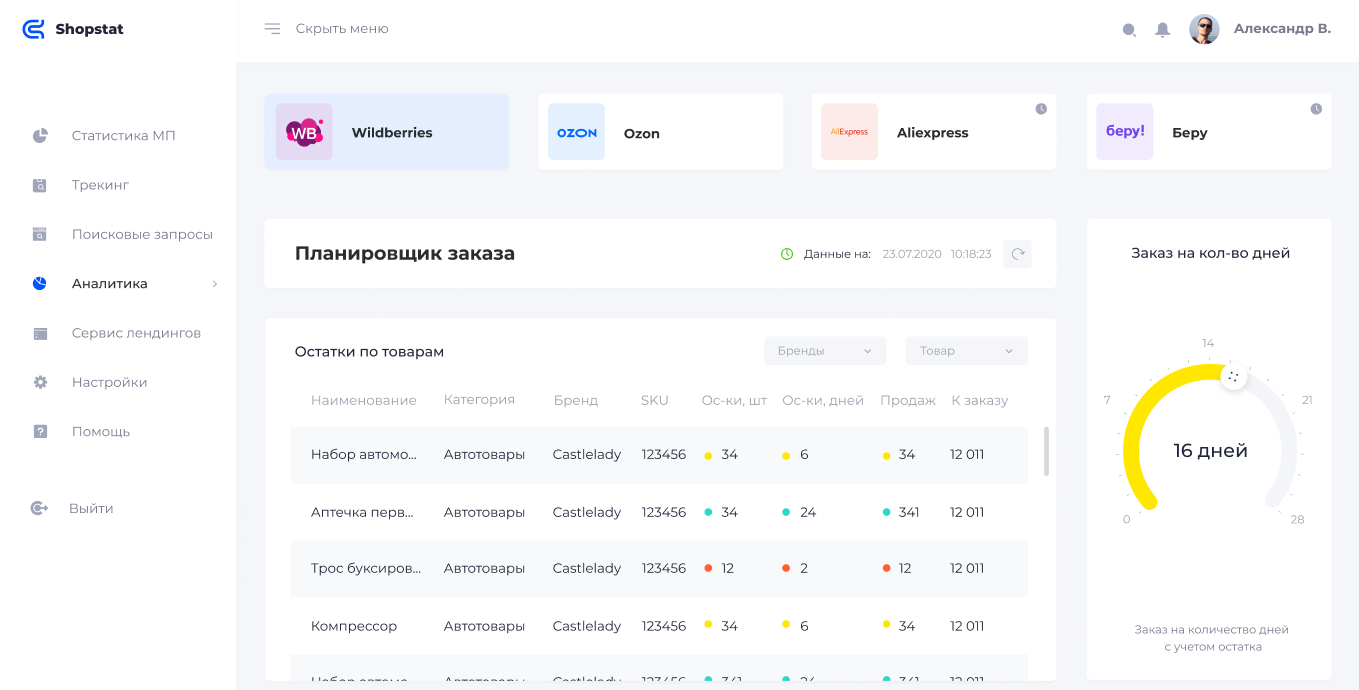Switch to the Aliexpress marketplace

pos(933,131)
